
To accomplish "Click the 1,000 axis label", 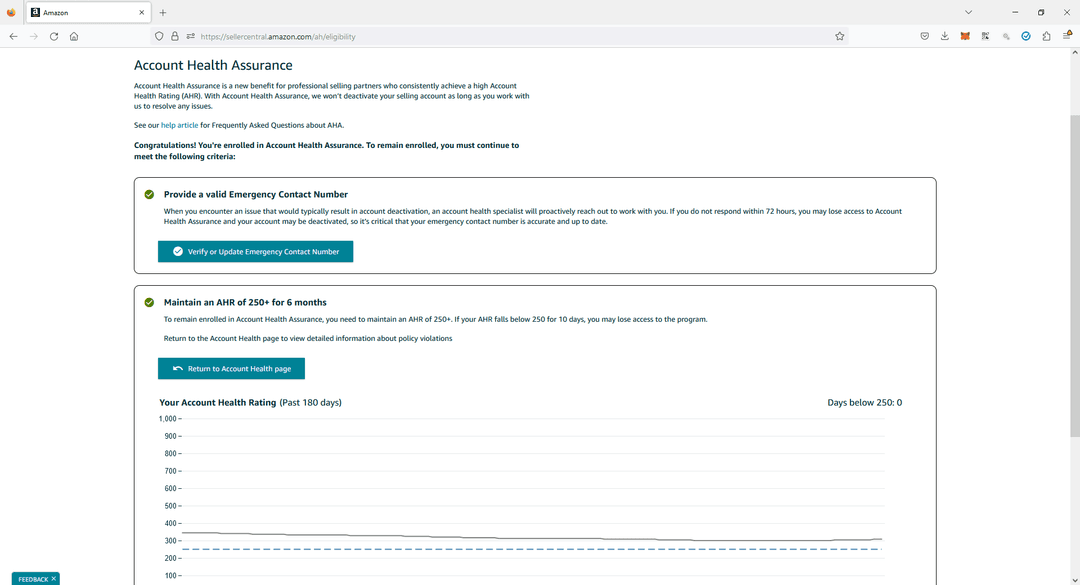I will [x=167, y=419].
